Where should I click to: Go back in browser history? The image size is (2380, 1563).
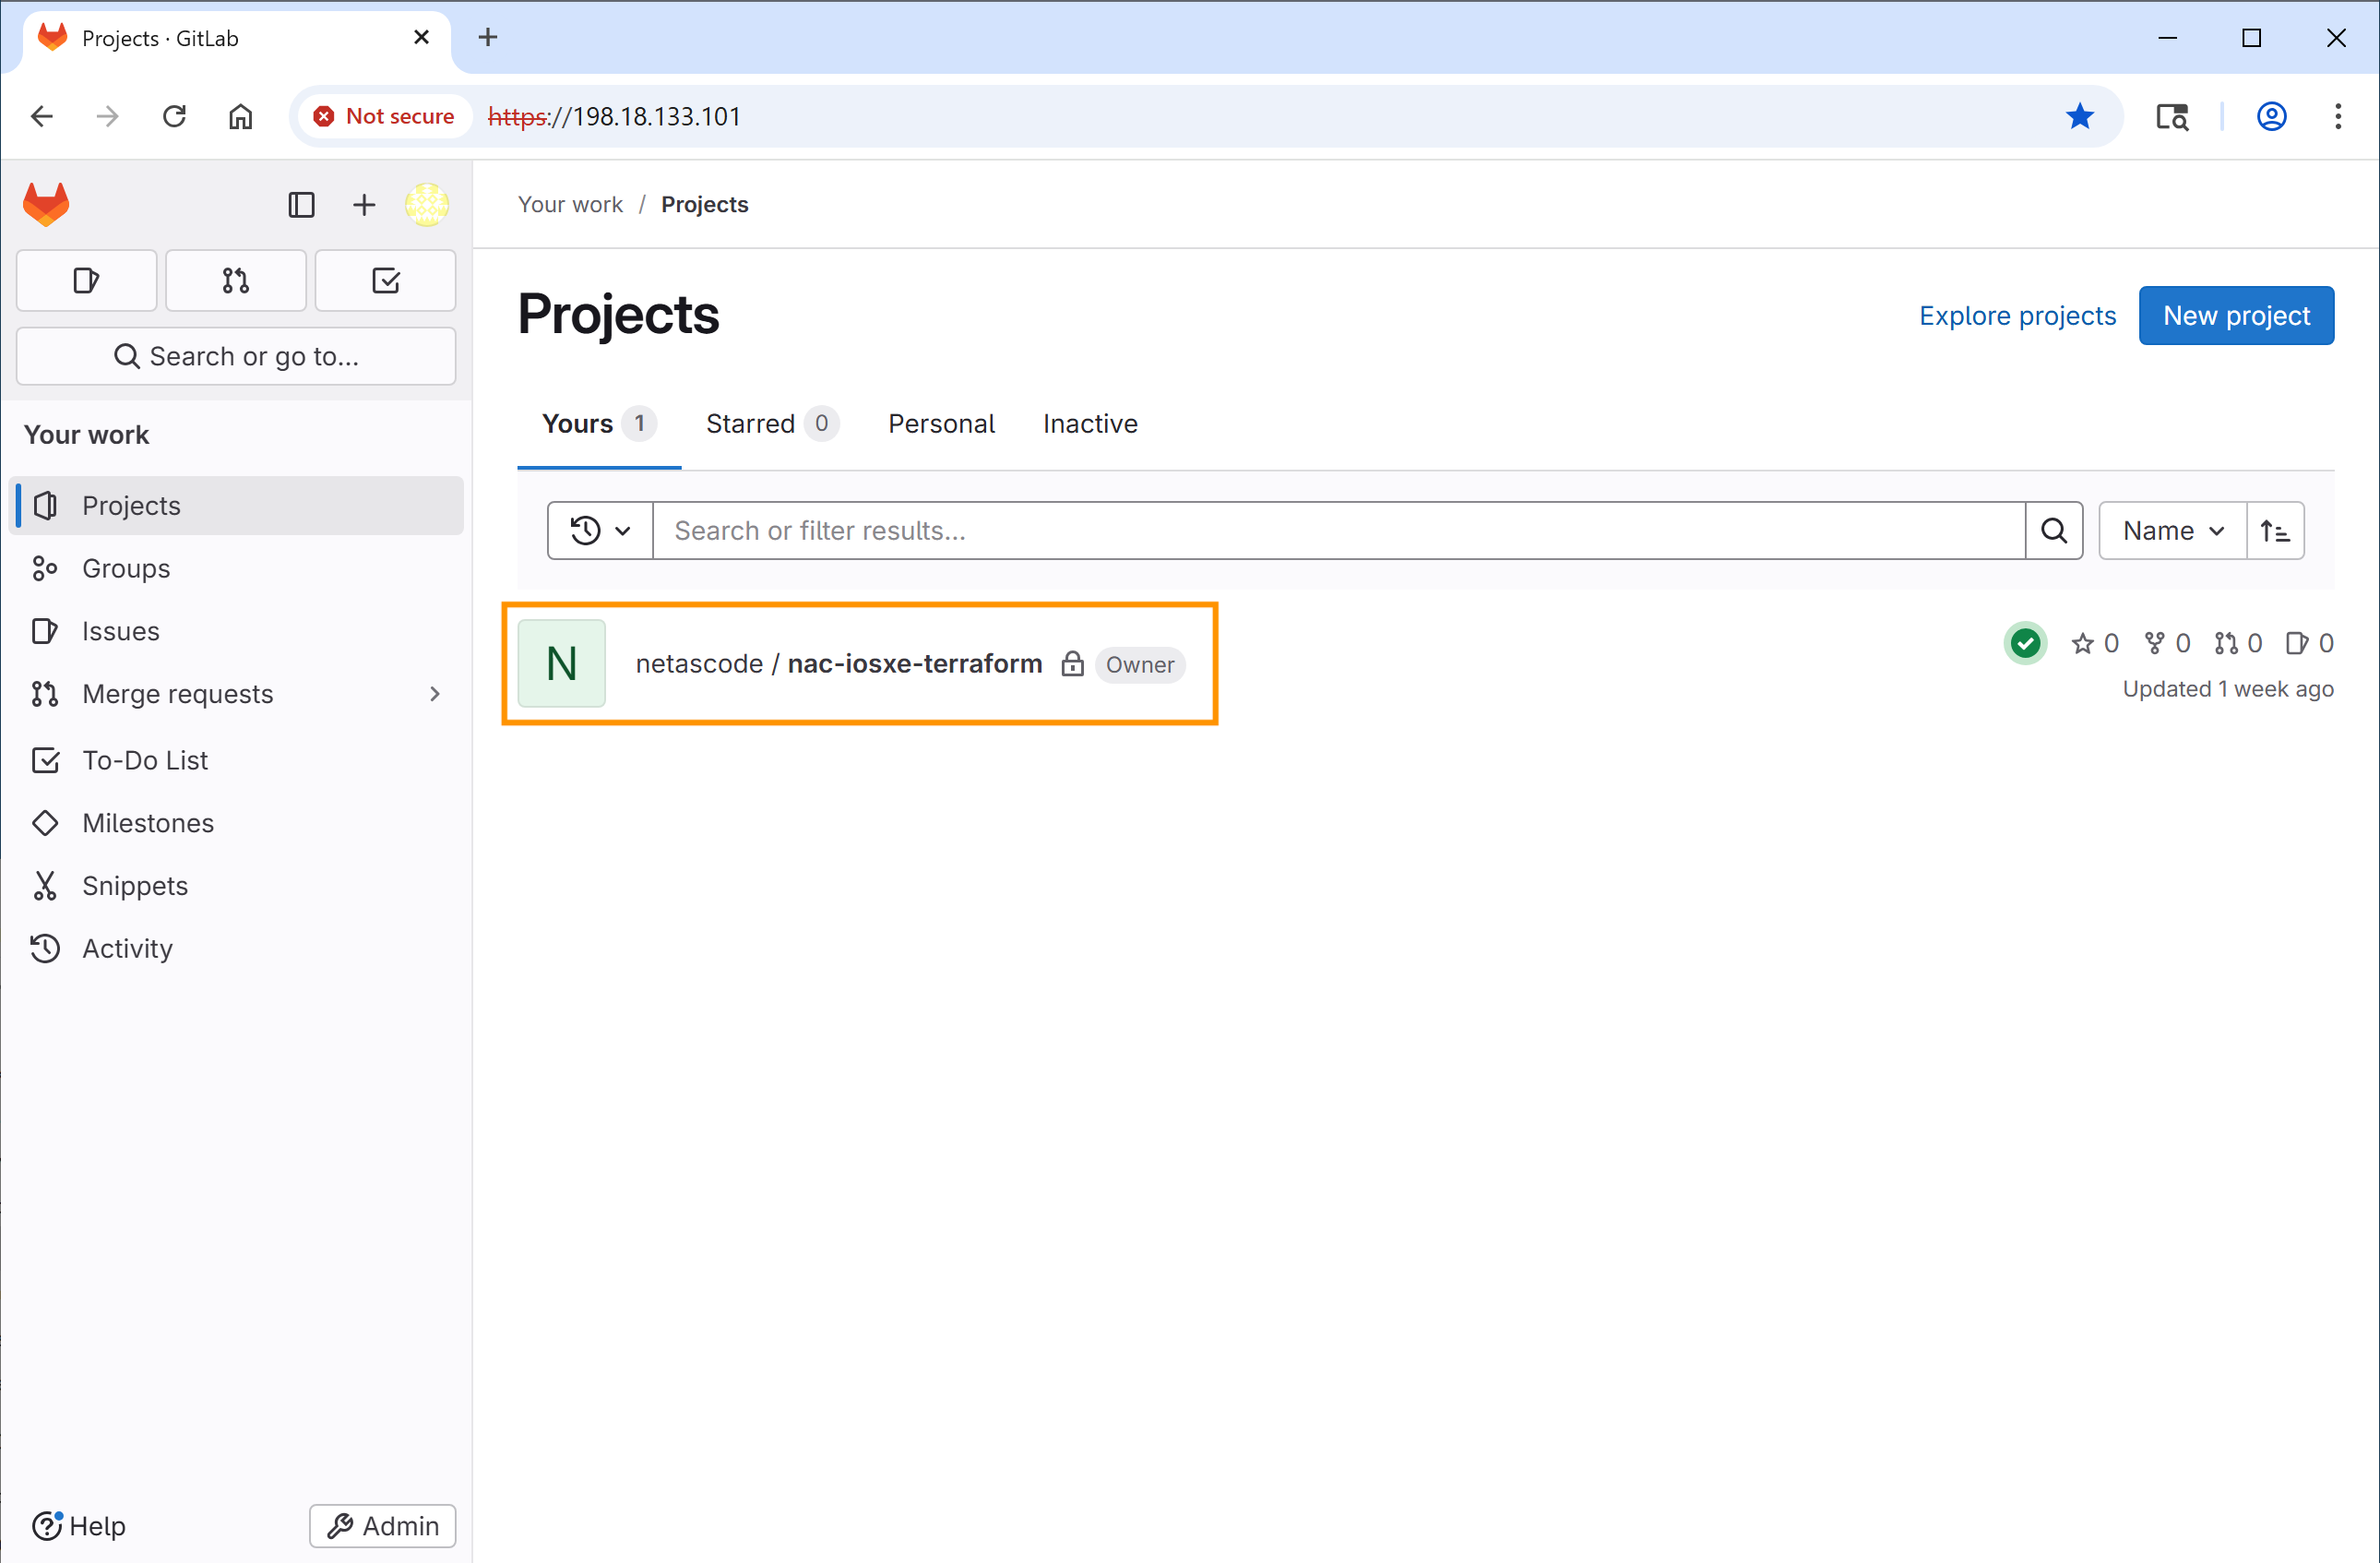[x=42, y=117]
